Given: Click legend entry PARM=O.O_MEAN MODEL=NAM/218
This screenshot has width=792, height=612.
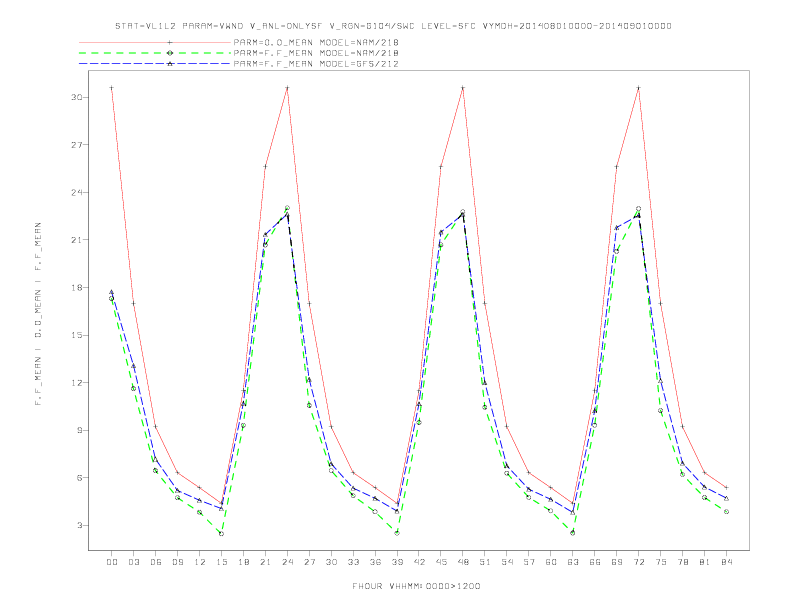Looking at the screenshot, I should pyautogui.click(x=316, y=42).
